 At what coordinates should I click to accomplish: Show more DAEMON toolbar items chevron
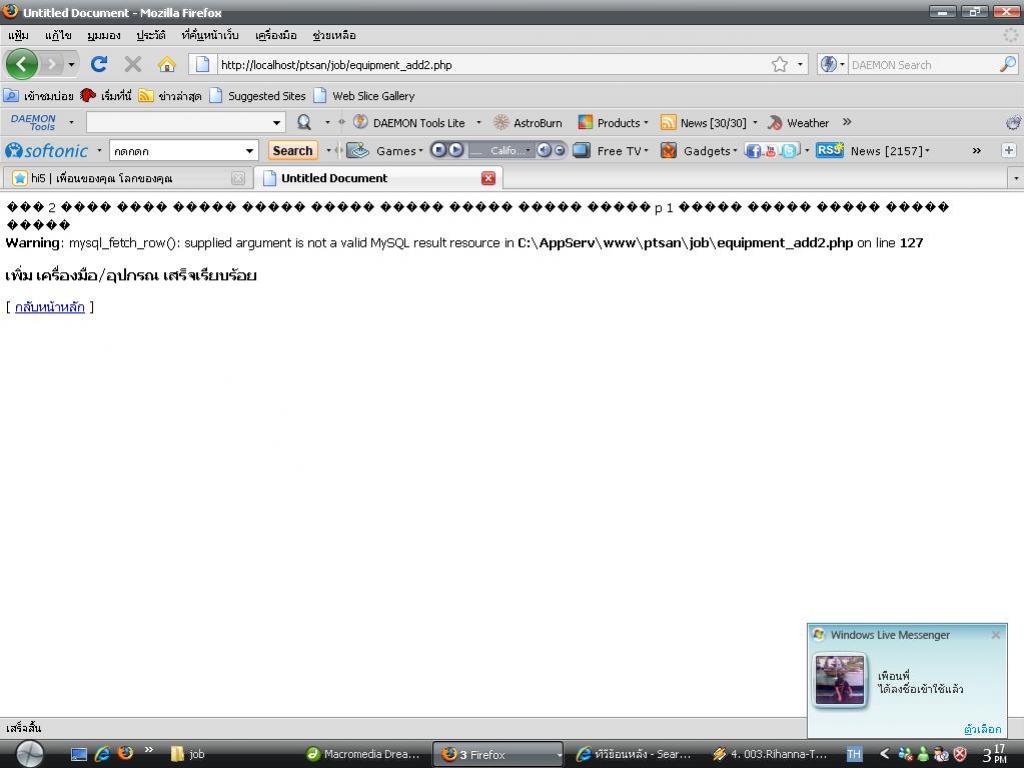(x=847, y=121)
